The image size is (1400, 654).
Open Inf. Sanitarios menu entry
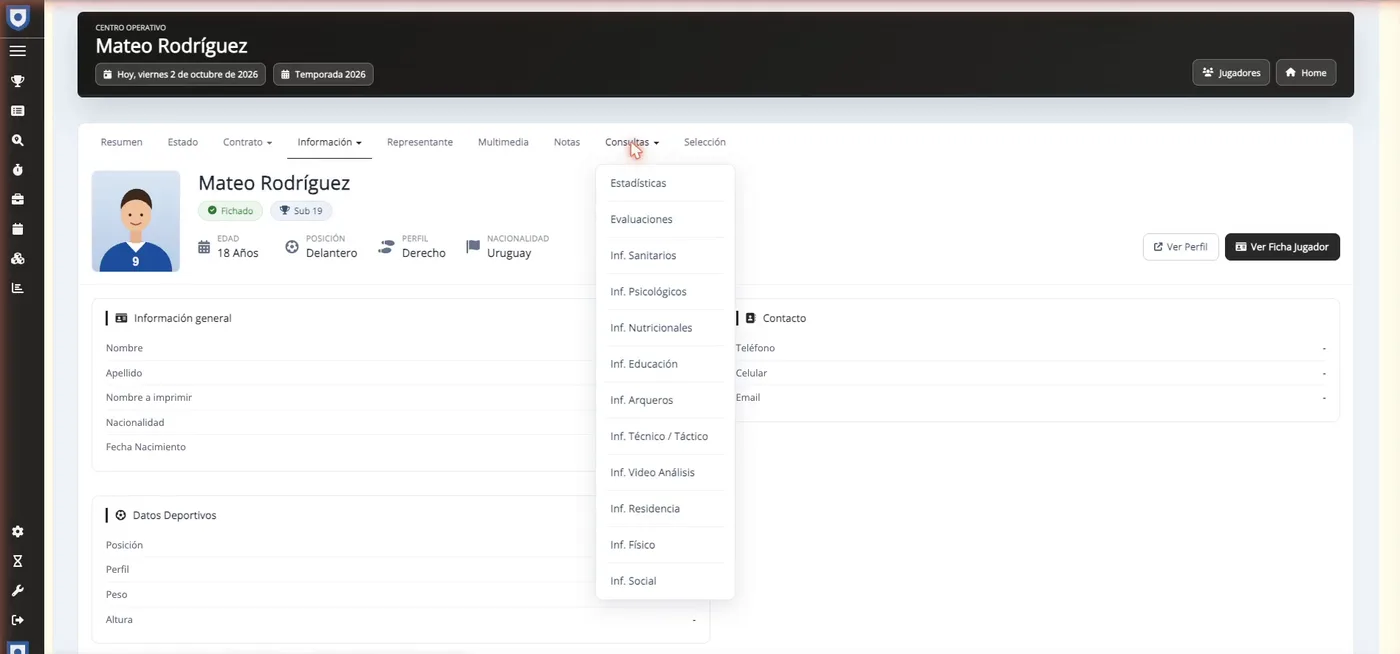[x=665, y=255]
